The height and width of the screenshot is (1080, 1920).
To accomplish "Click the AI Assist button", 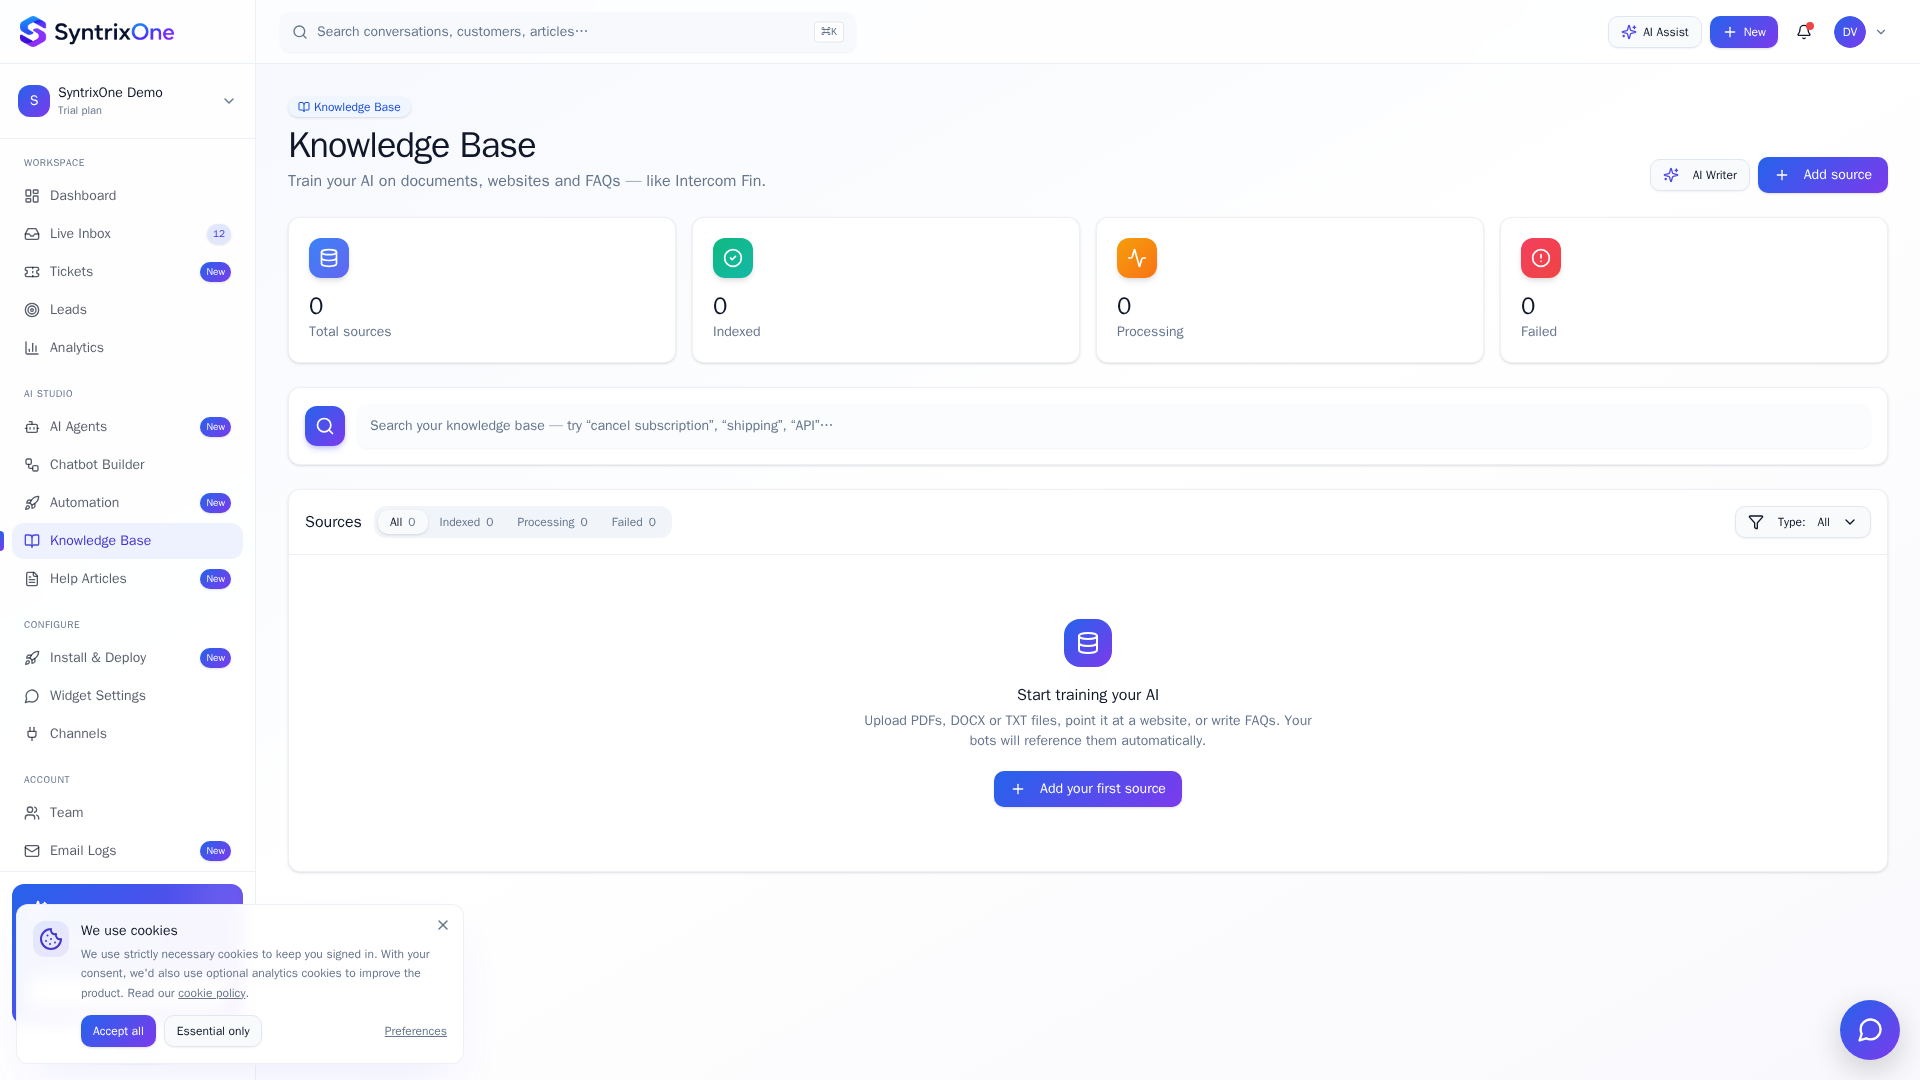I will click(1654, 32).
